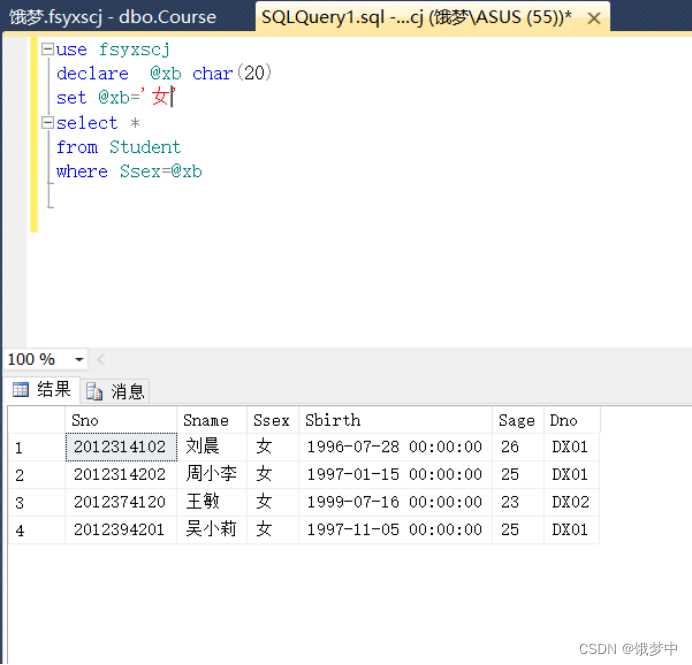The image size is (692, 665).
Task: Click the Ssex column header
Action: coord(273,421)
